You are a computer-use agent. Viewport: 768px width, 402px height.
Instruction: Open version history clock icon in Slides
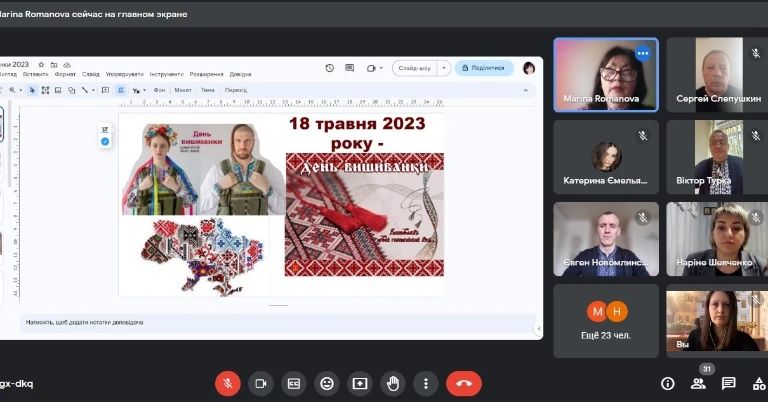pyautogui.click(x=330, y=68)
